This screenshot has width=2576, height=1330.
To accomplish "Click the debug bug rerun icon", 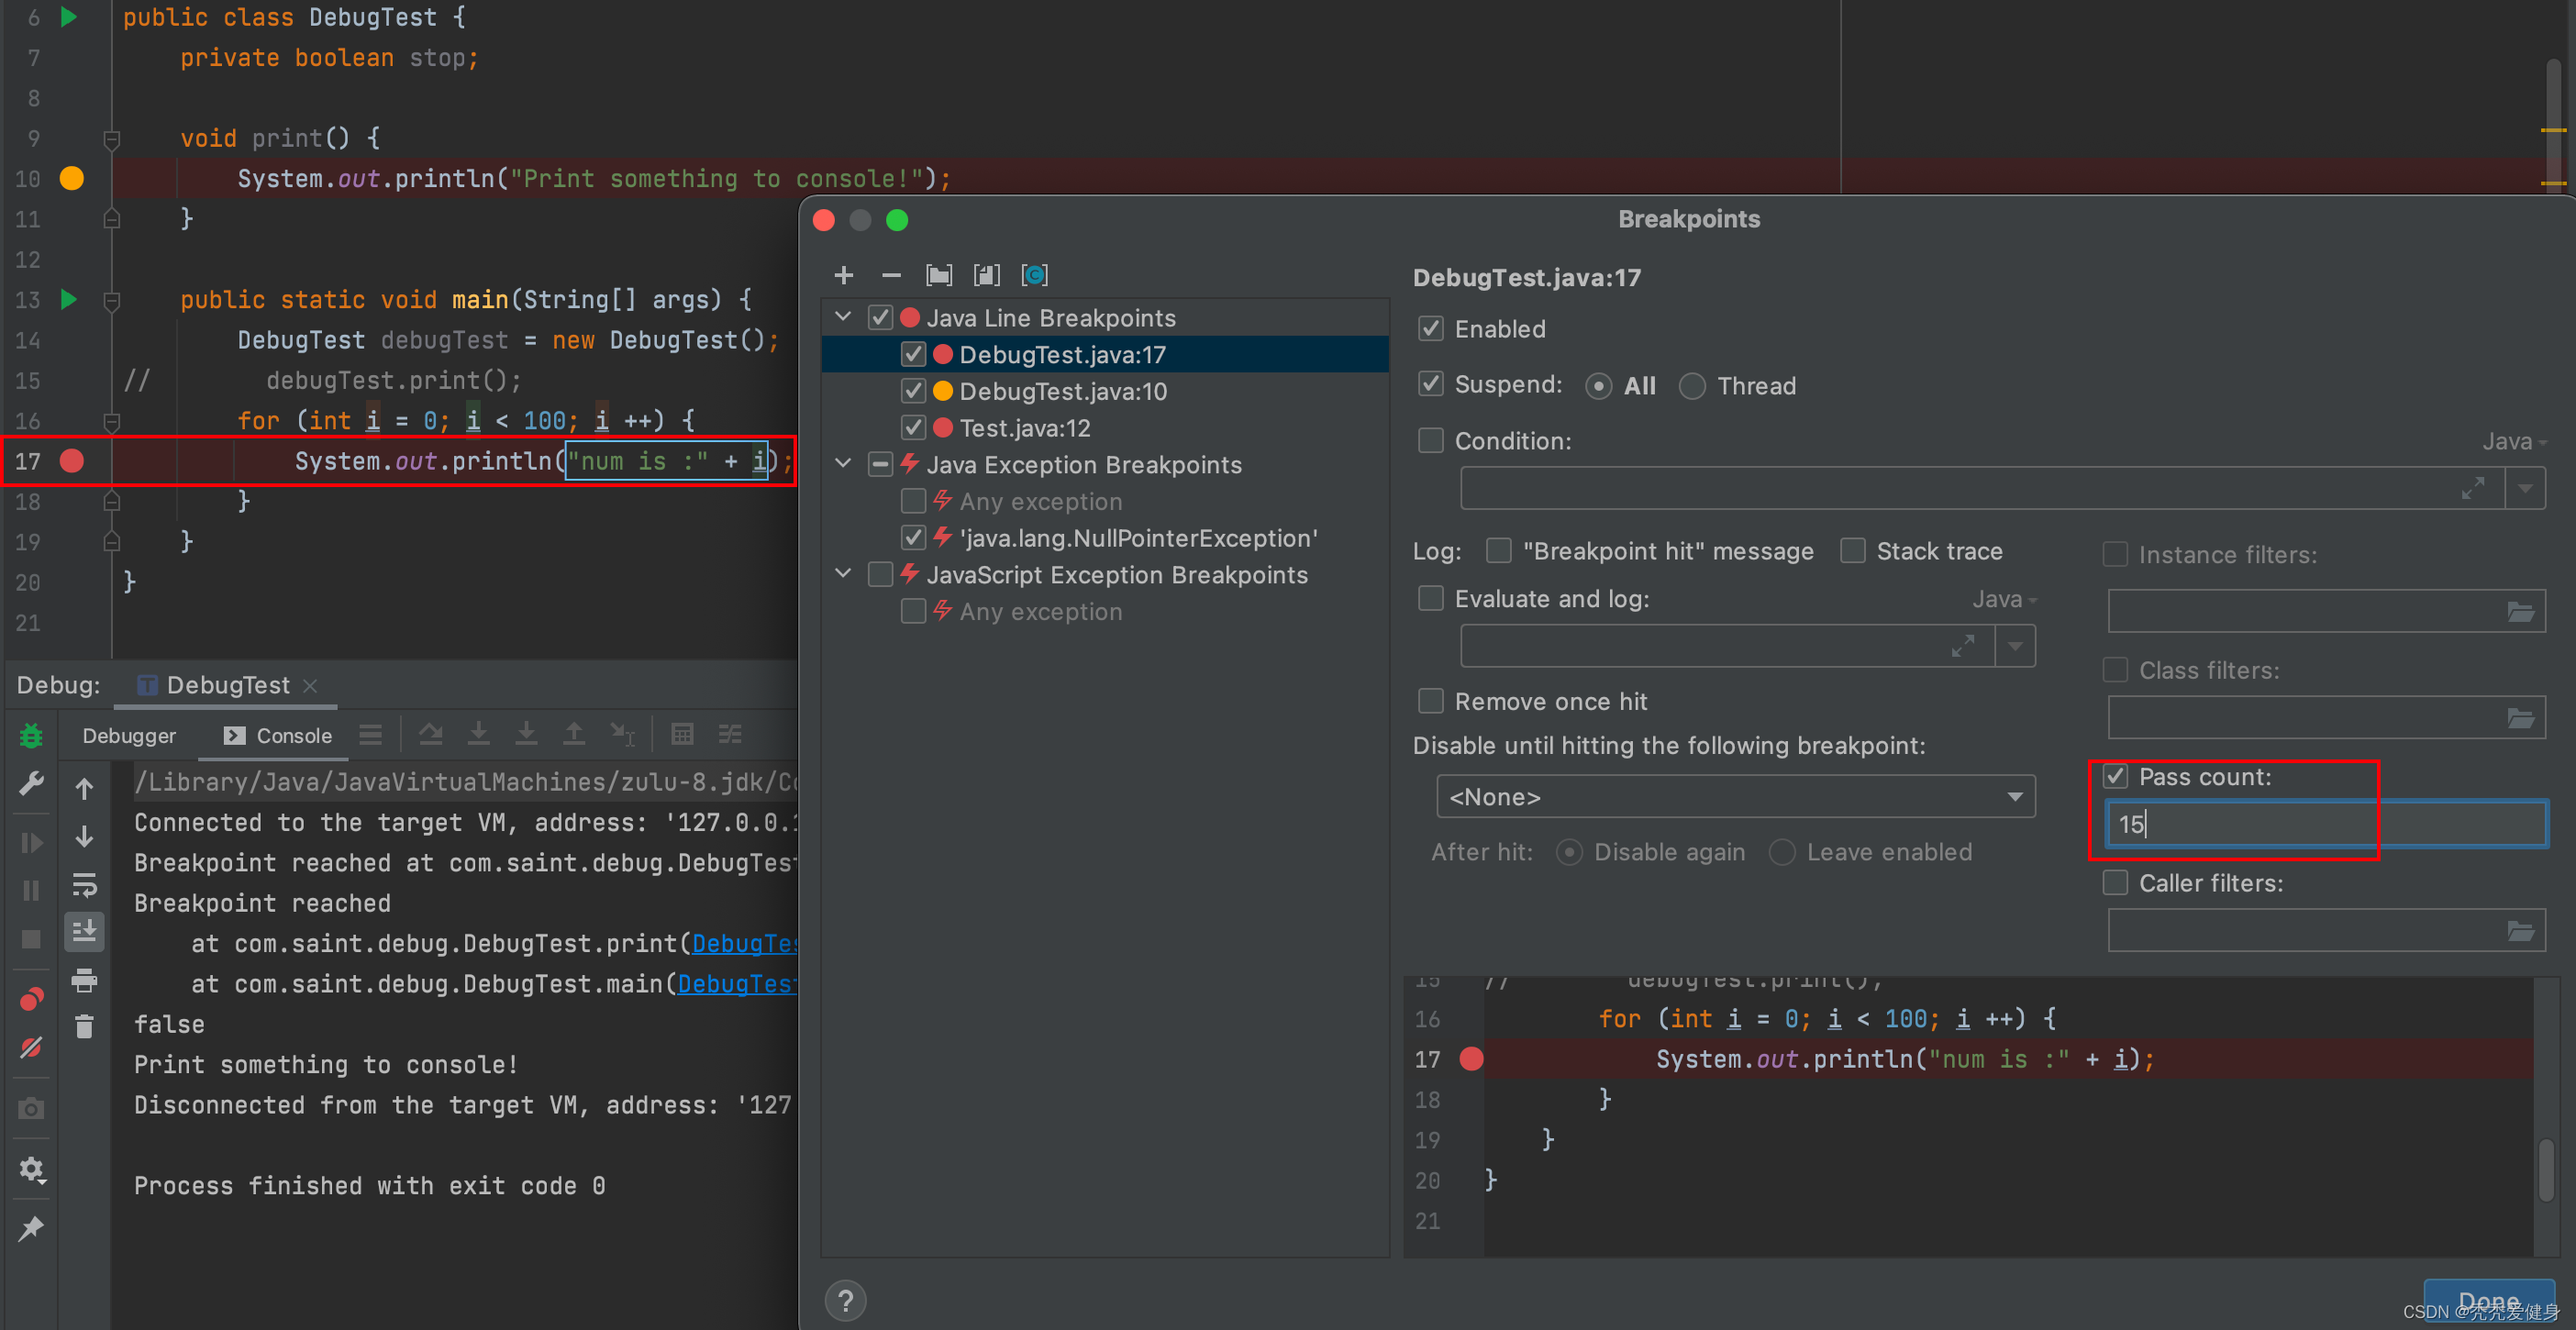I will point(31,735).
